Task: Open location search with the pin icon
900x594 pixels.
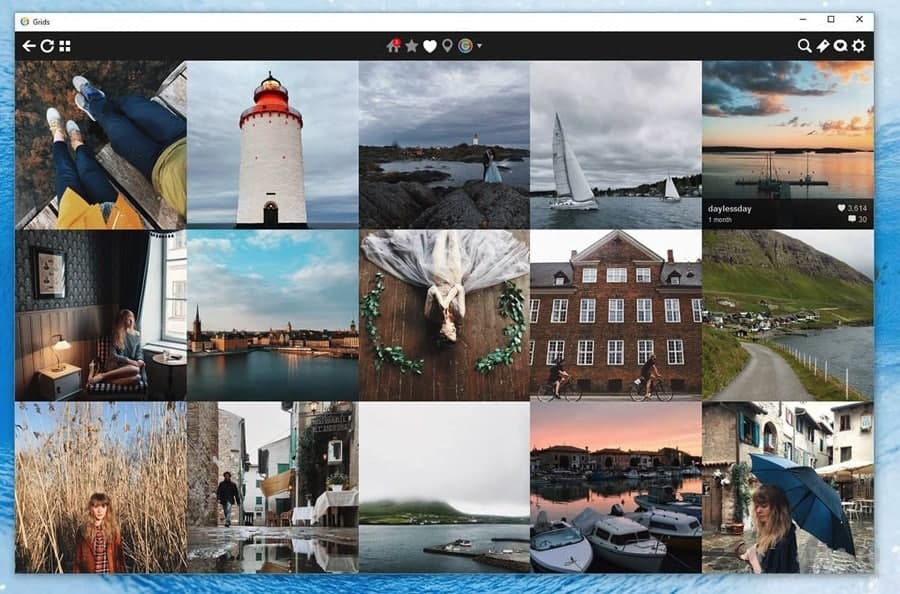Action: (x=447, y=46)
